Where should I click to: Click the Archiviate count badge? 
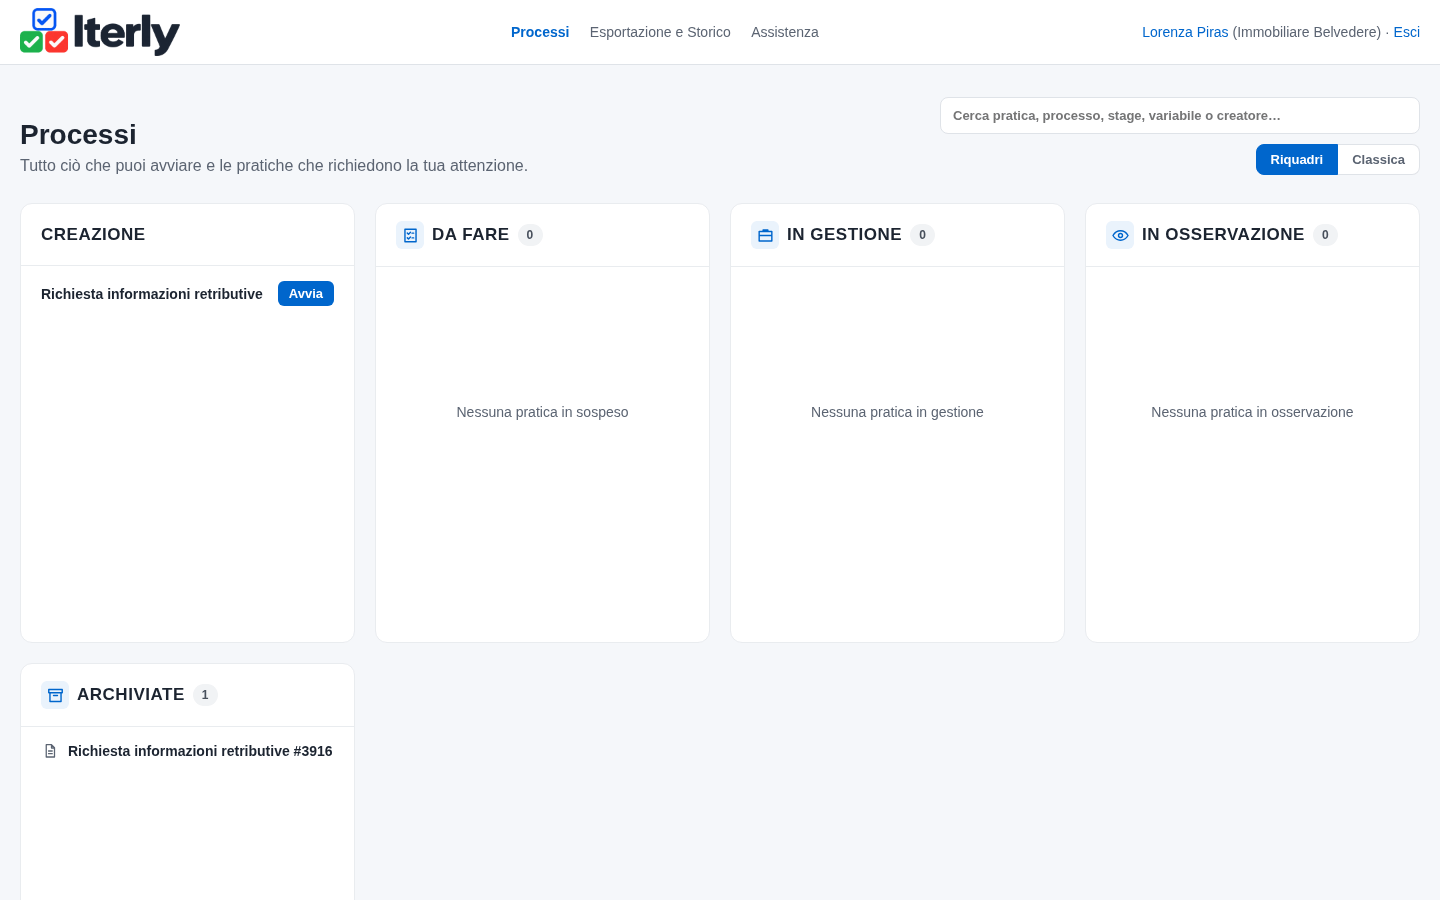coord(205,695)
